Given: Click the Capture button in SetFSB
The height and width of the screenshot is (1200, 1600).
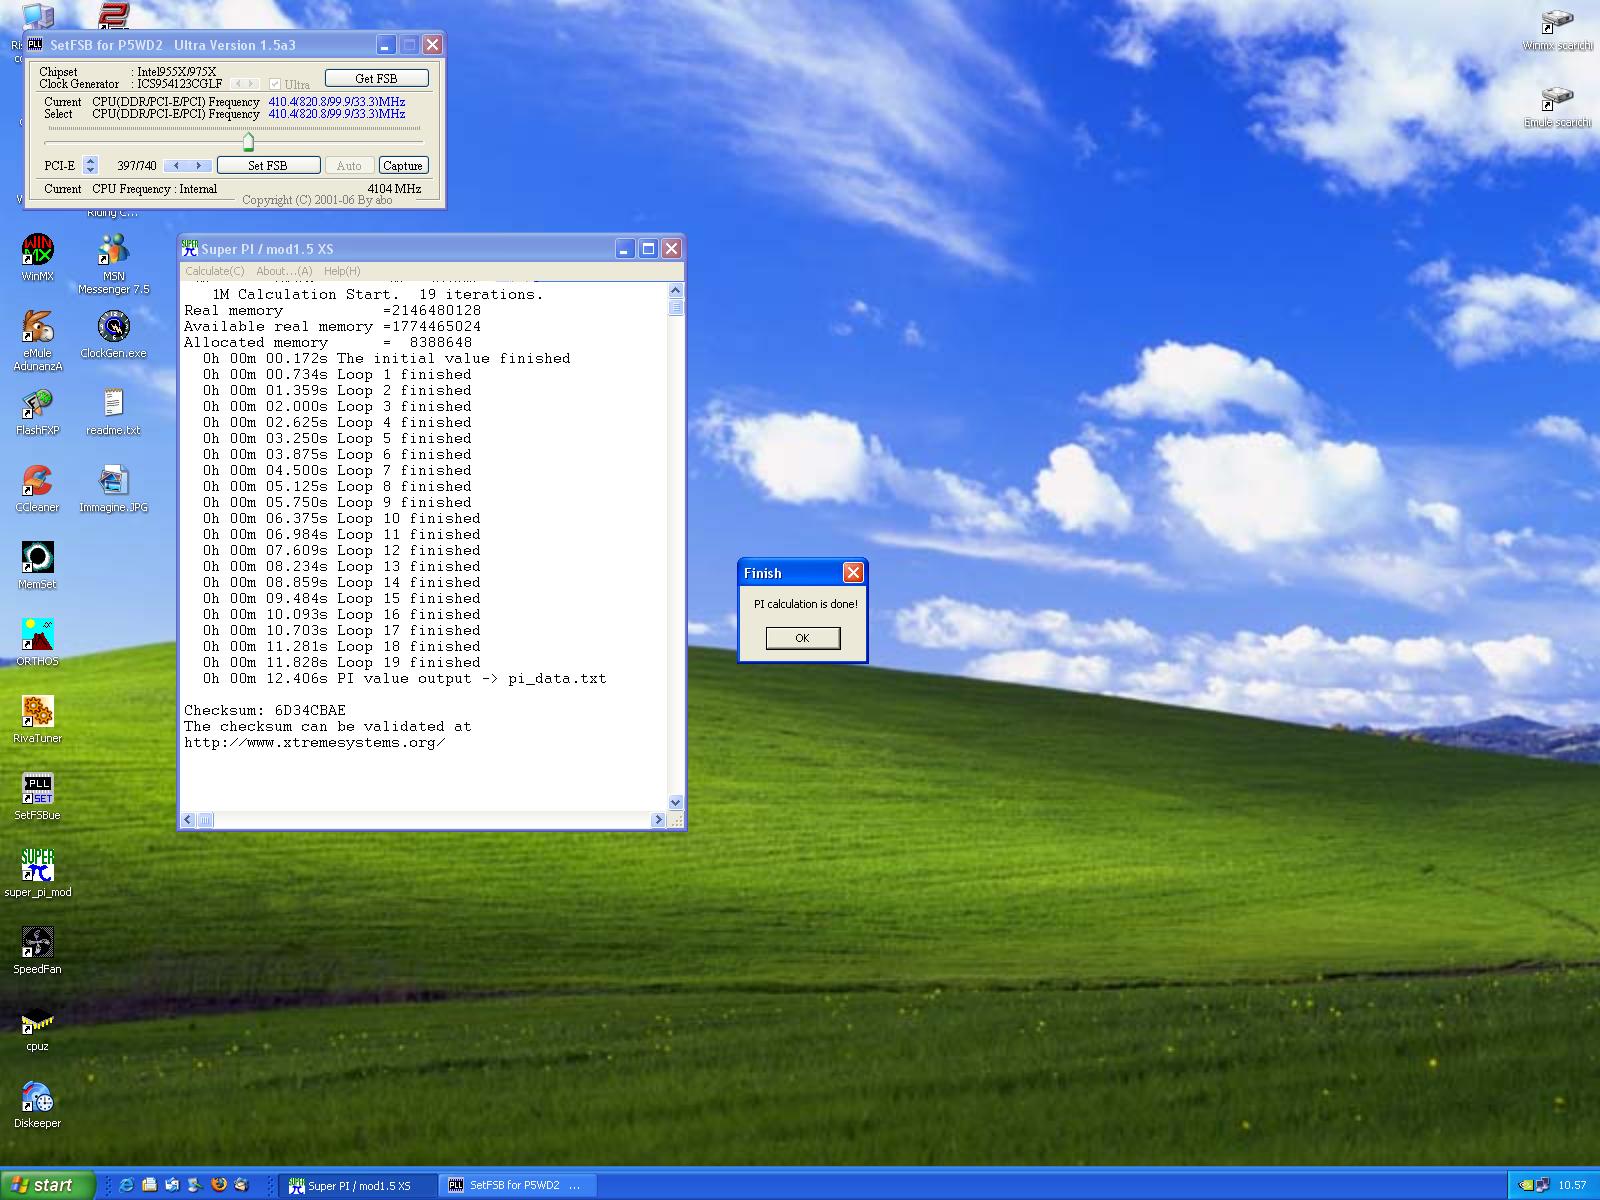Looking at the screenshot, I should [403, 166].
